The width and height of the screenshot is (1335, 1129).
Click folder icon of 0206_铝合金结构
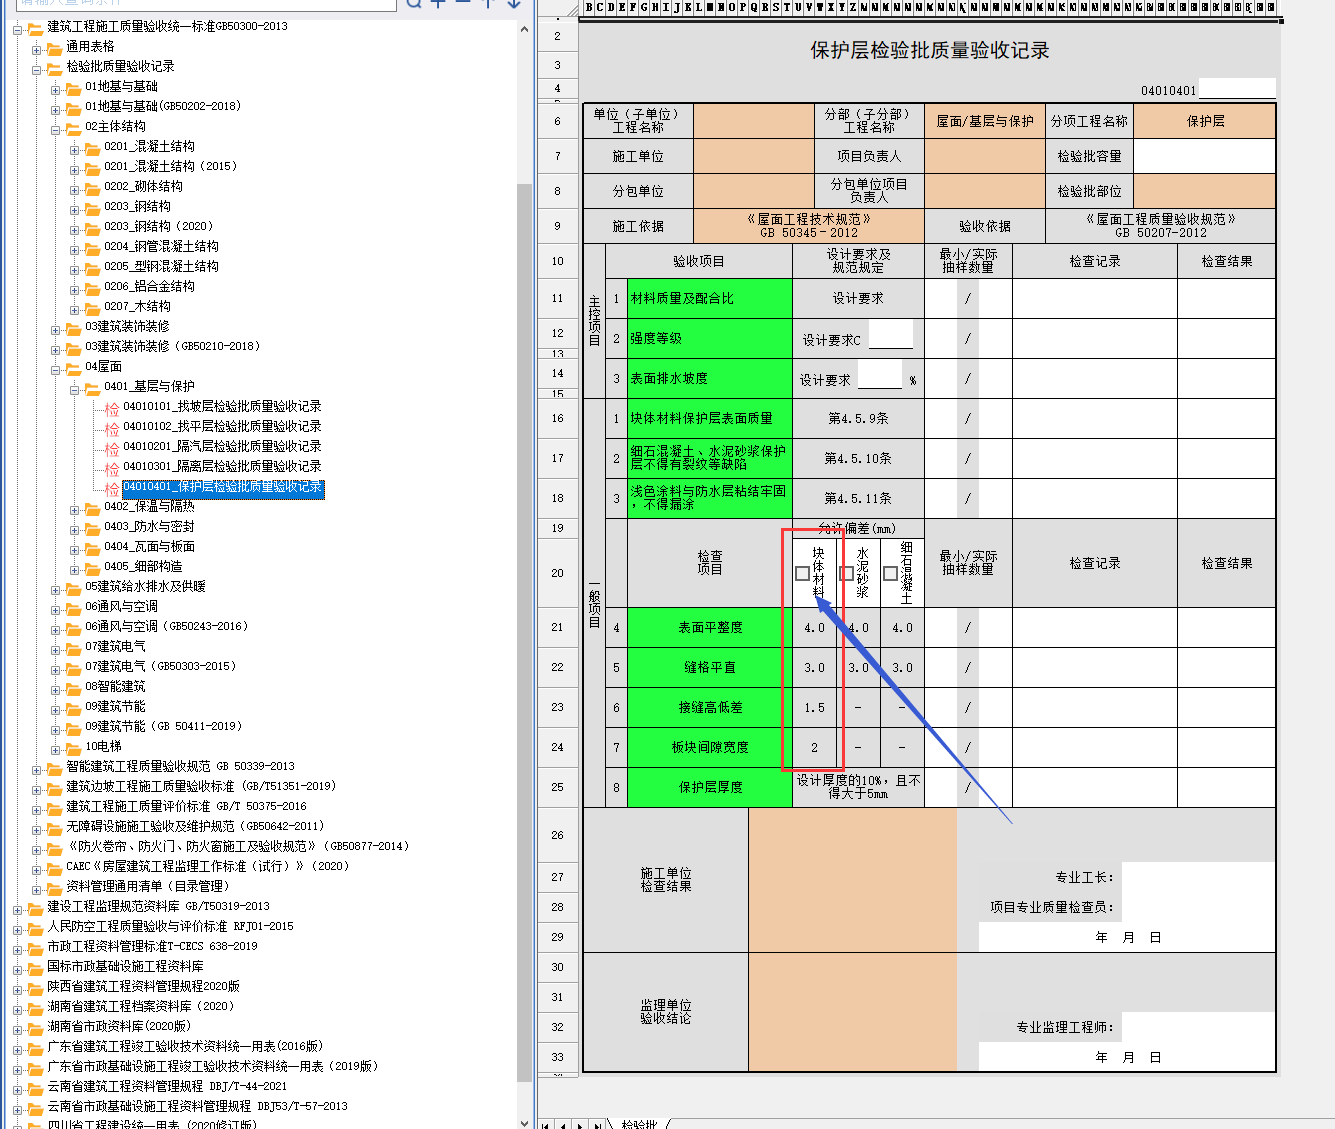pyautogui.click(x=92, y=287)
